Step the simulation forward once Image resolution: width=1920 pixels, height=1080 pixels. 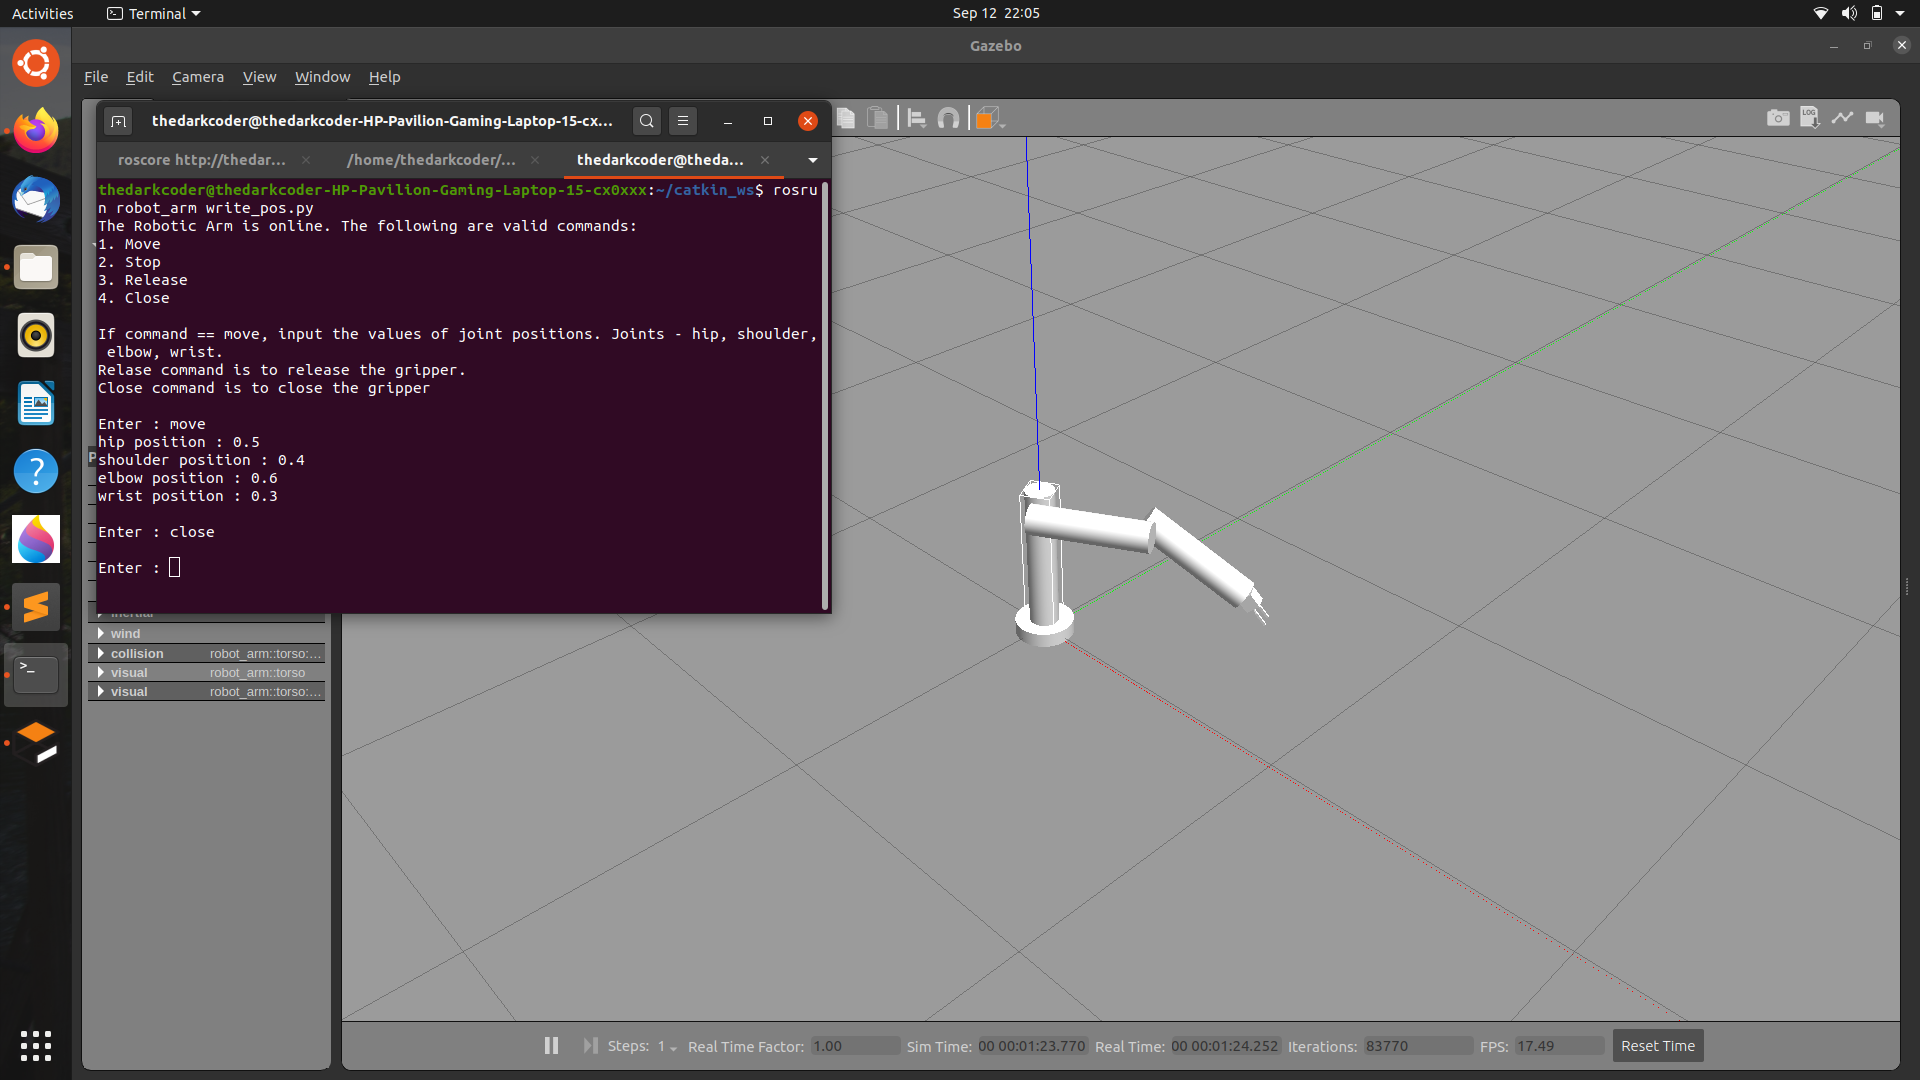pos(590,1045)
